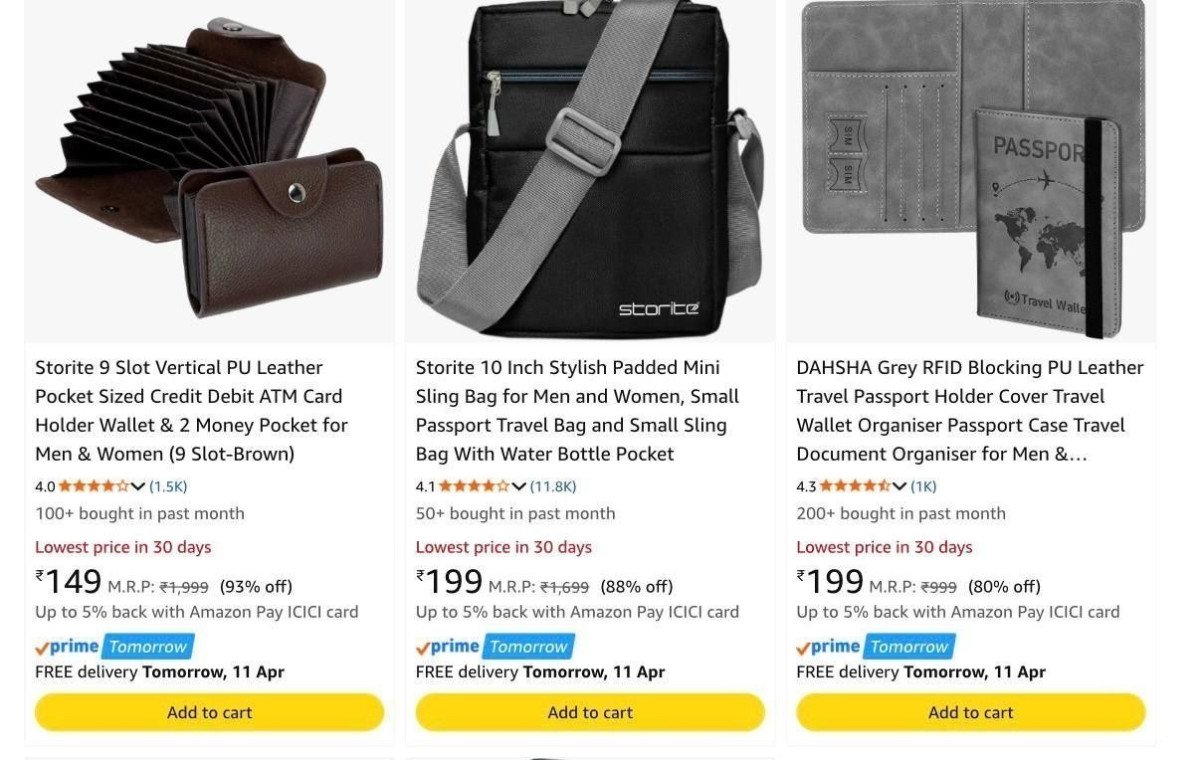Expand rating breakdown chevron for sling bag
The width and height of the screenshot is (1200, 760).
(x=518, y=487)
